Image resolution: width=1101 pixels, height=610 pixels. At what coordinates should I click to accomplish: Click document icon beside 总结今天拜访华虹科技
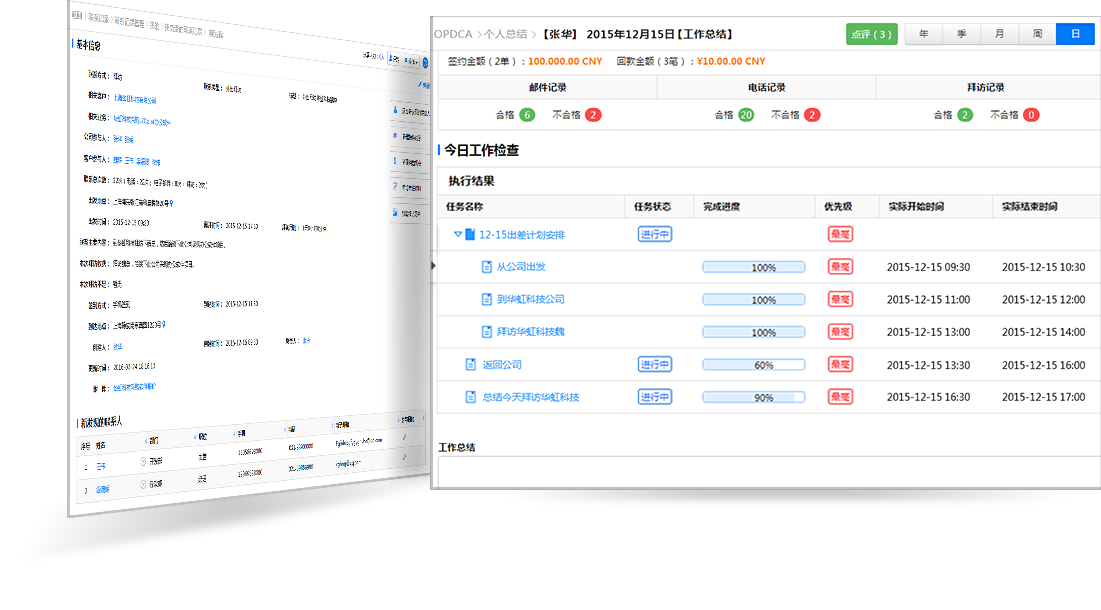[471, 397]
